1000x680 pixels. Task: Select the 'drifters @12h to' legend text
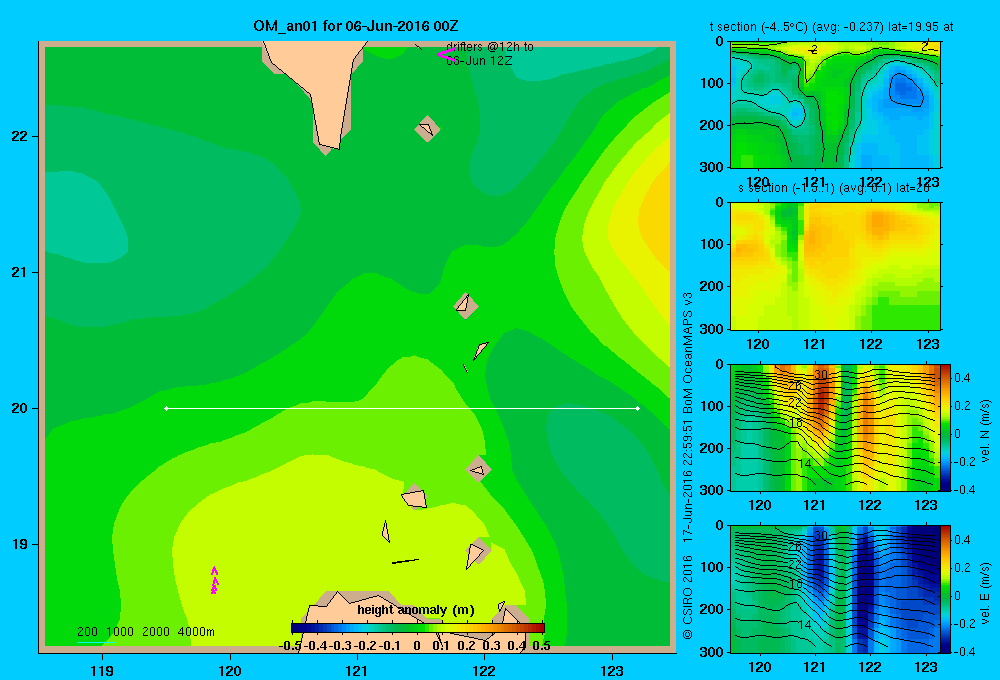(x=490, y=47)
